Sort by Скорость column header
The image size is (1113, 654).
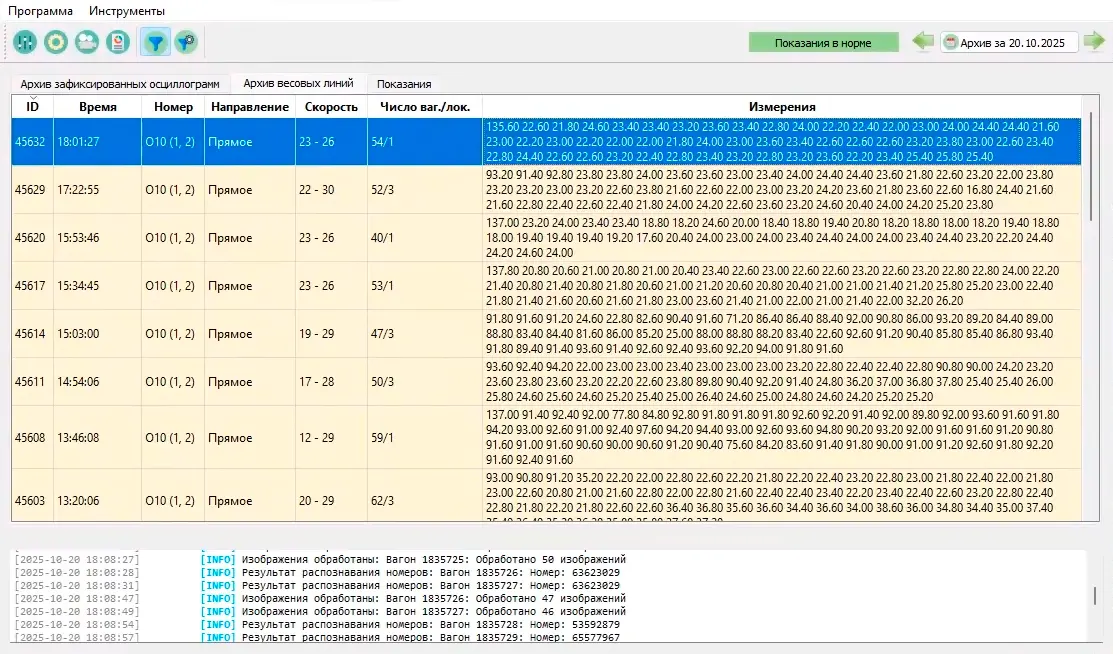(x=331, y=107)
